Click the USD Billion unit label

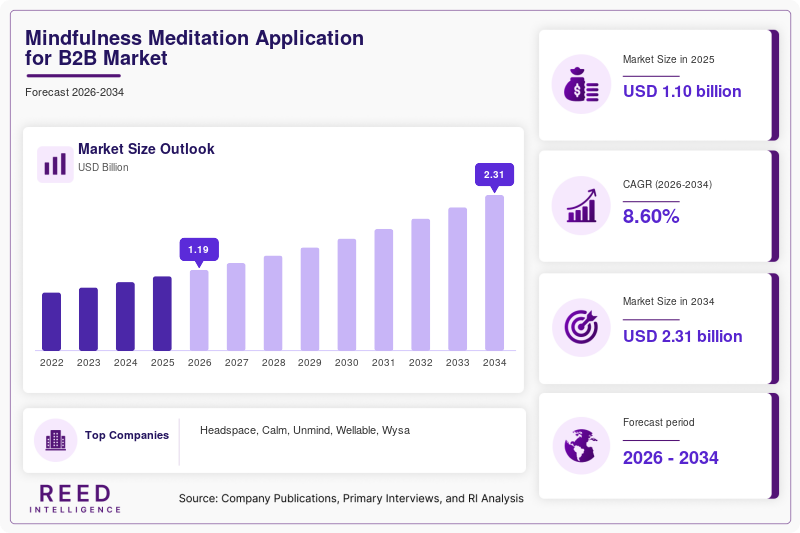[103, 167]
